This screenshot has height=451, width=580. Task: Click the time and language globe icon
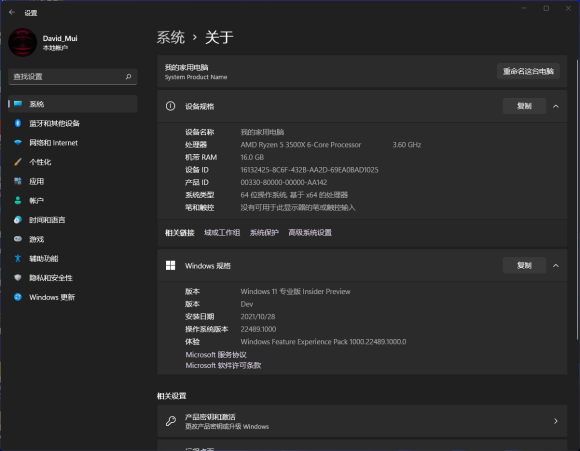coord(18,220)
